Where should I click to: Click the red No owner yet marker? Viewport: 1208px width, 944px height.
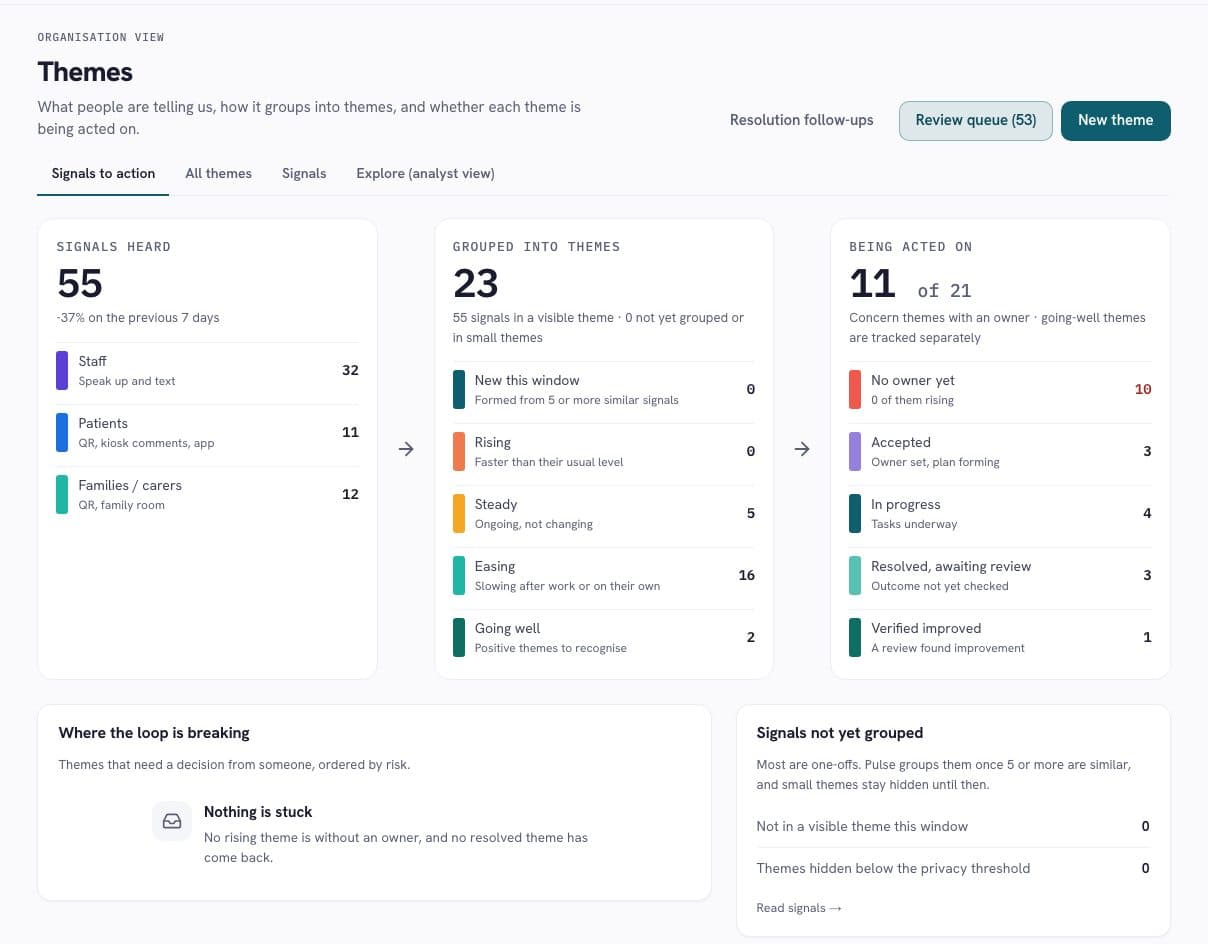(x=855, y=389)
